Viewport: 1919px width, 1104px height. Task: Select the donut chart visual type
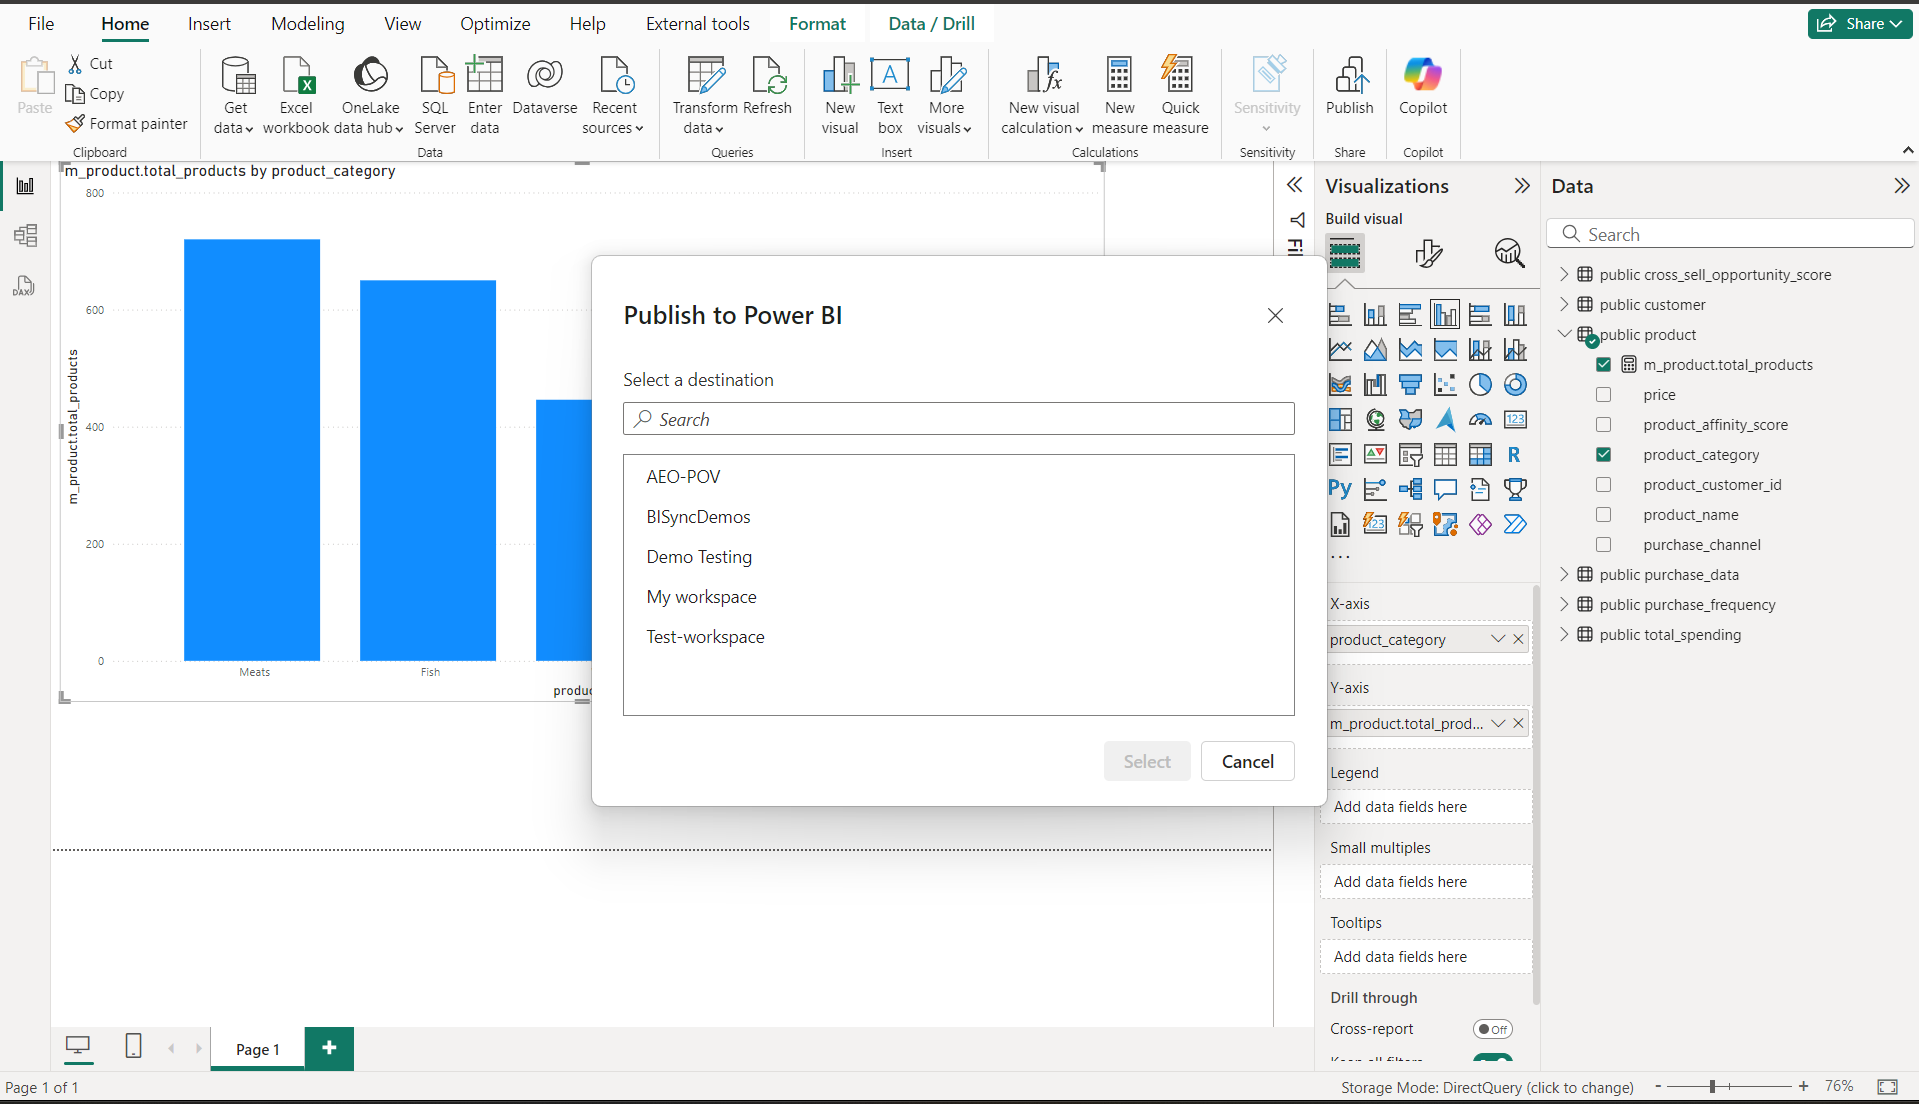pyautogui.click(x=1515, y=385)
